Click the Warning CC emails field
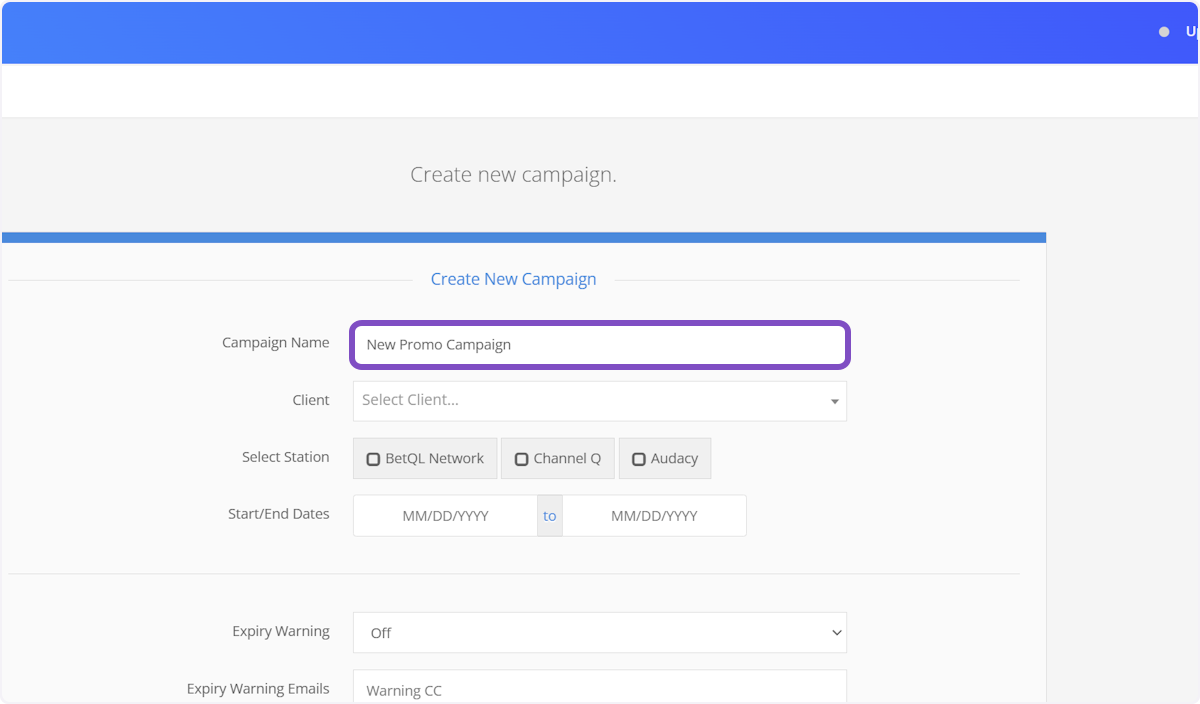This screenshot has width=1200, height=704. (x=600, y=689)
